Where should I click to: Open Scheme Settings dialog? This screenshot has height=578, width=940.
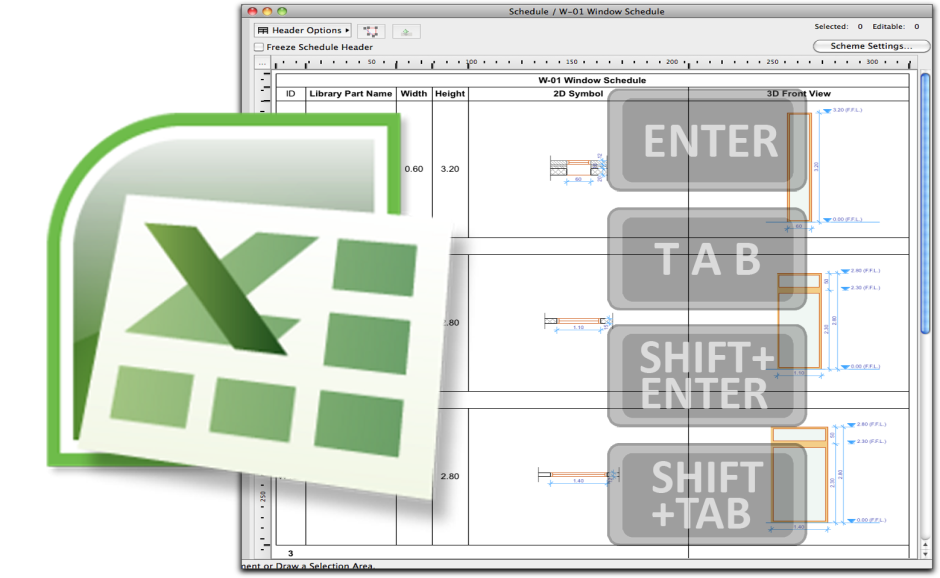coord(871,46)
